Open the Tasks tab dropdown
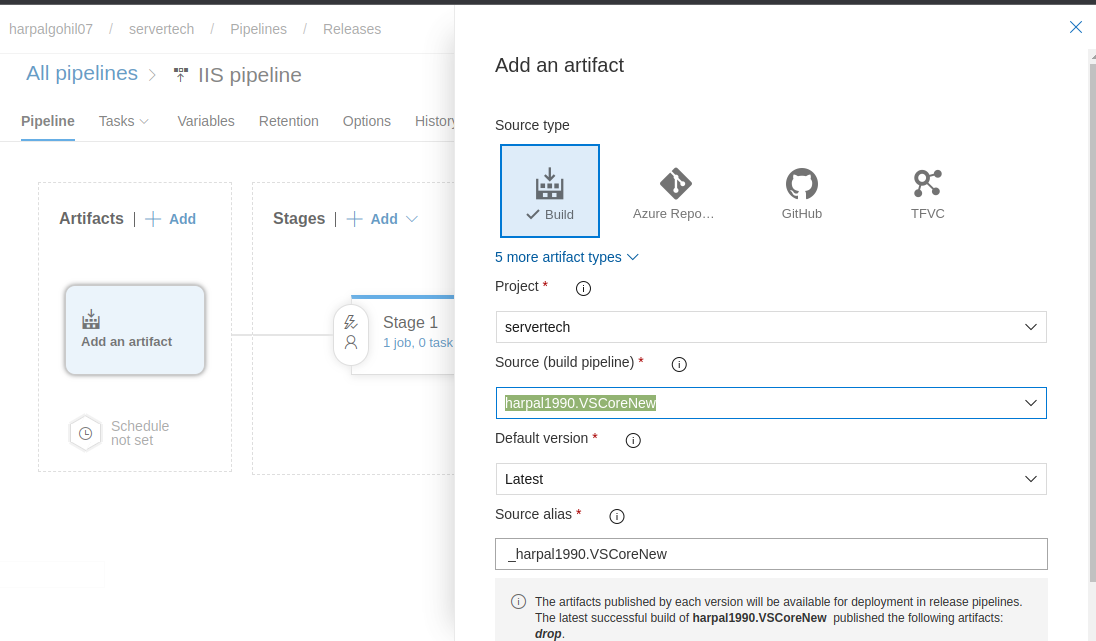 coord(124,122)
